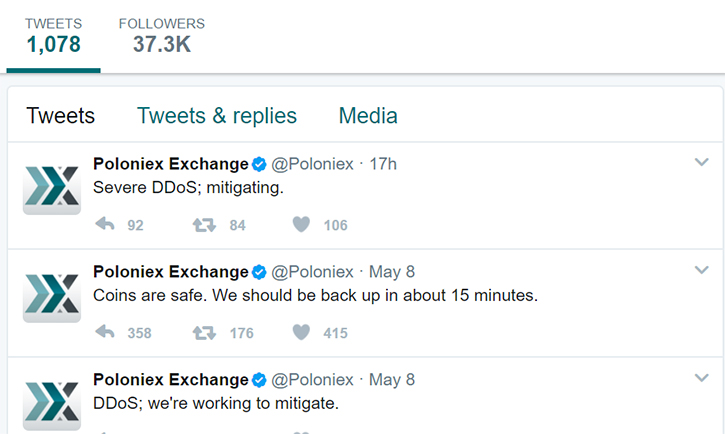Open Poloniex avatar on 'Severe DDoS' tweet
This screenshot has height=434, width=725.
[52, 187]
